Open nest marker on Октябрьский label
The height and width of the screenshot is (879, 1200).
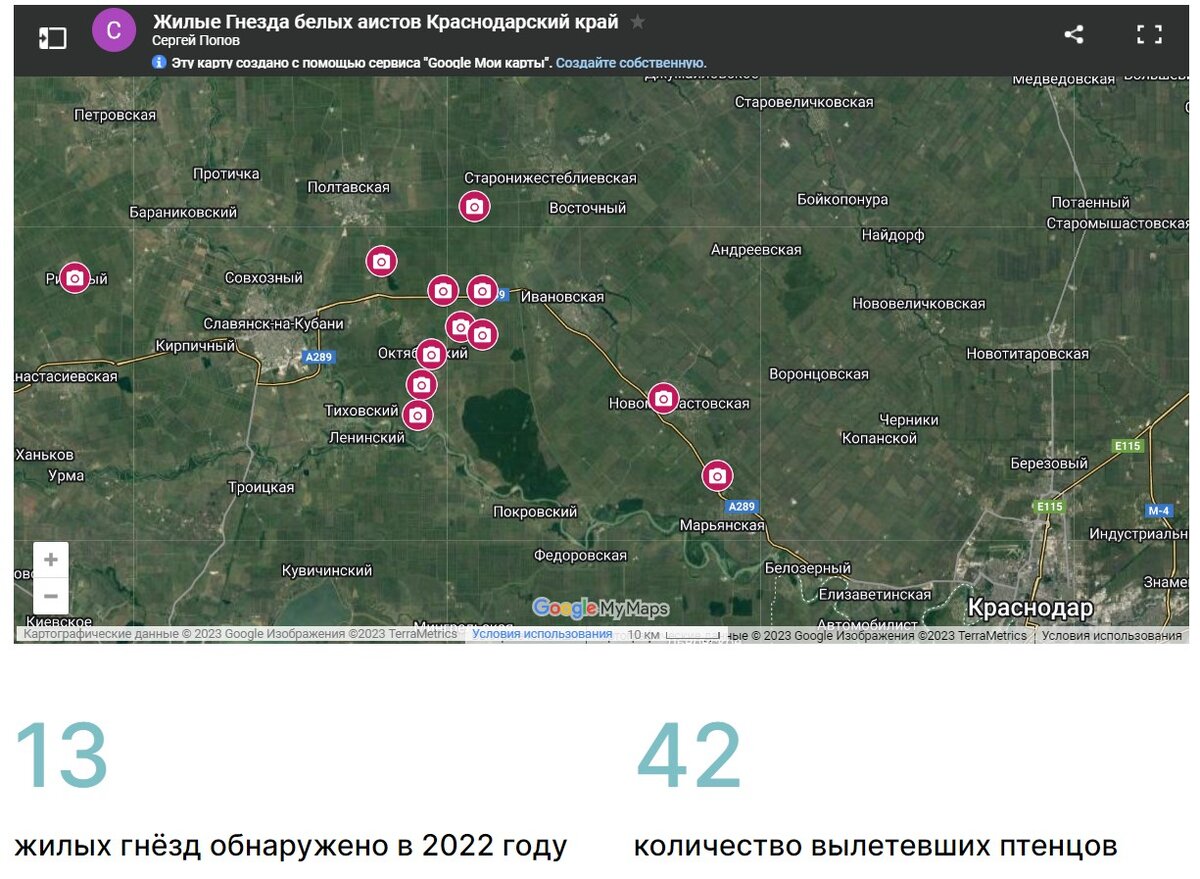coord(431,353)
